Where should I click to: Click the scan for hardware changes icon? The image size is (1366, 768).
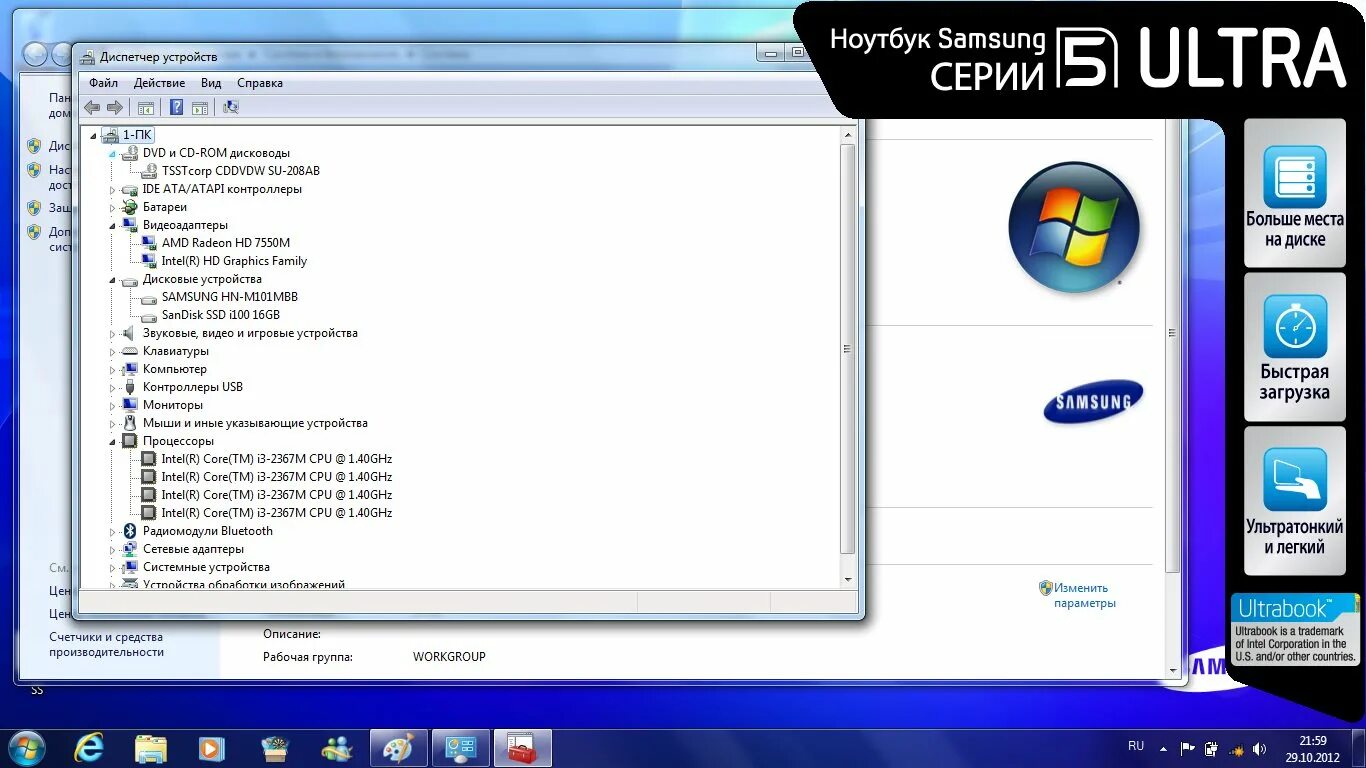click(x=231, y=107)
